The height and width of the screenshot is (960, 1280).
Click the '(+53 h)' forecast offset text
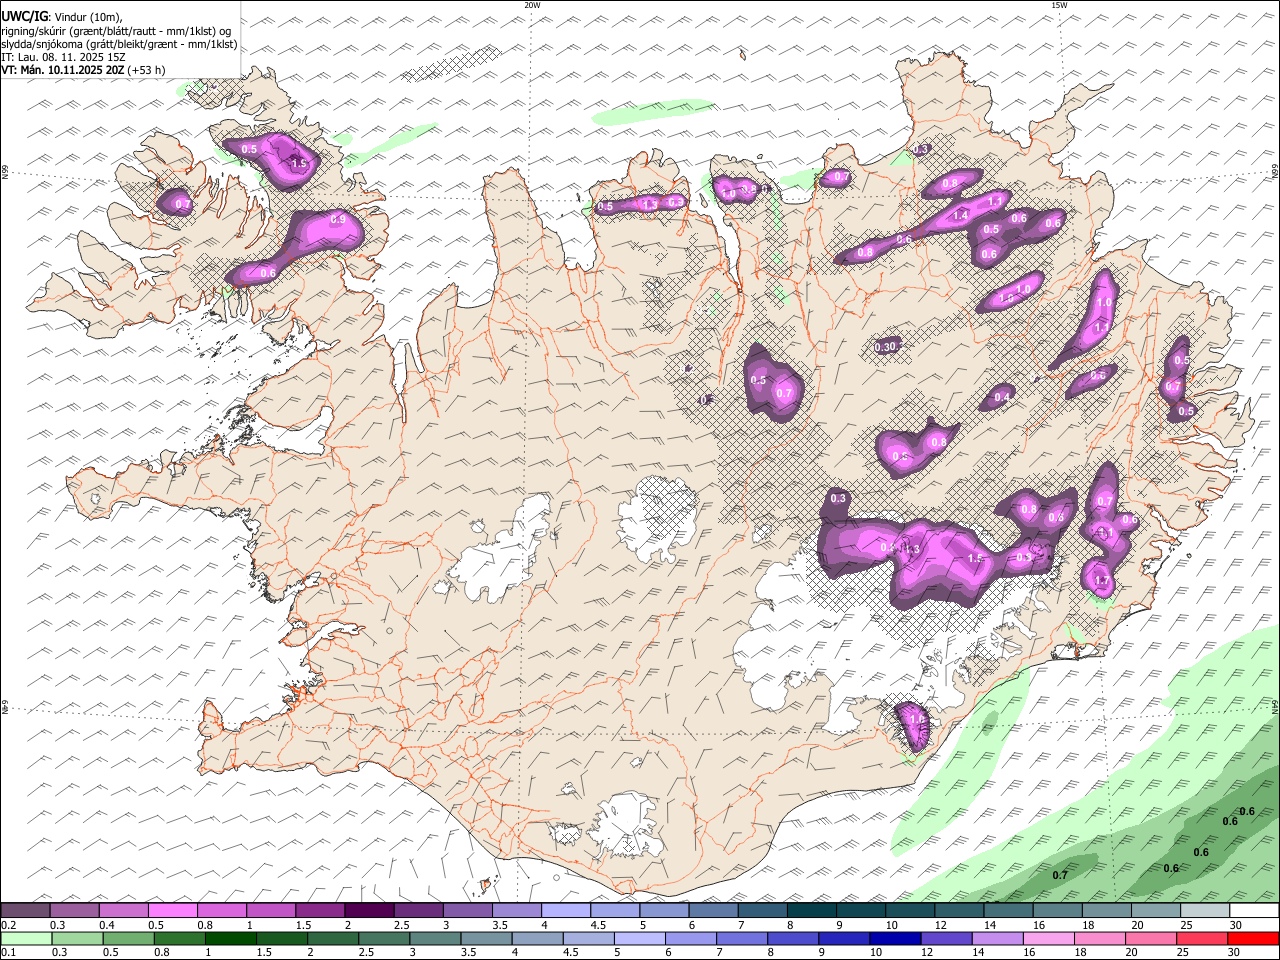(146, 70)
